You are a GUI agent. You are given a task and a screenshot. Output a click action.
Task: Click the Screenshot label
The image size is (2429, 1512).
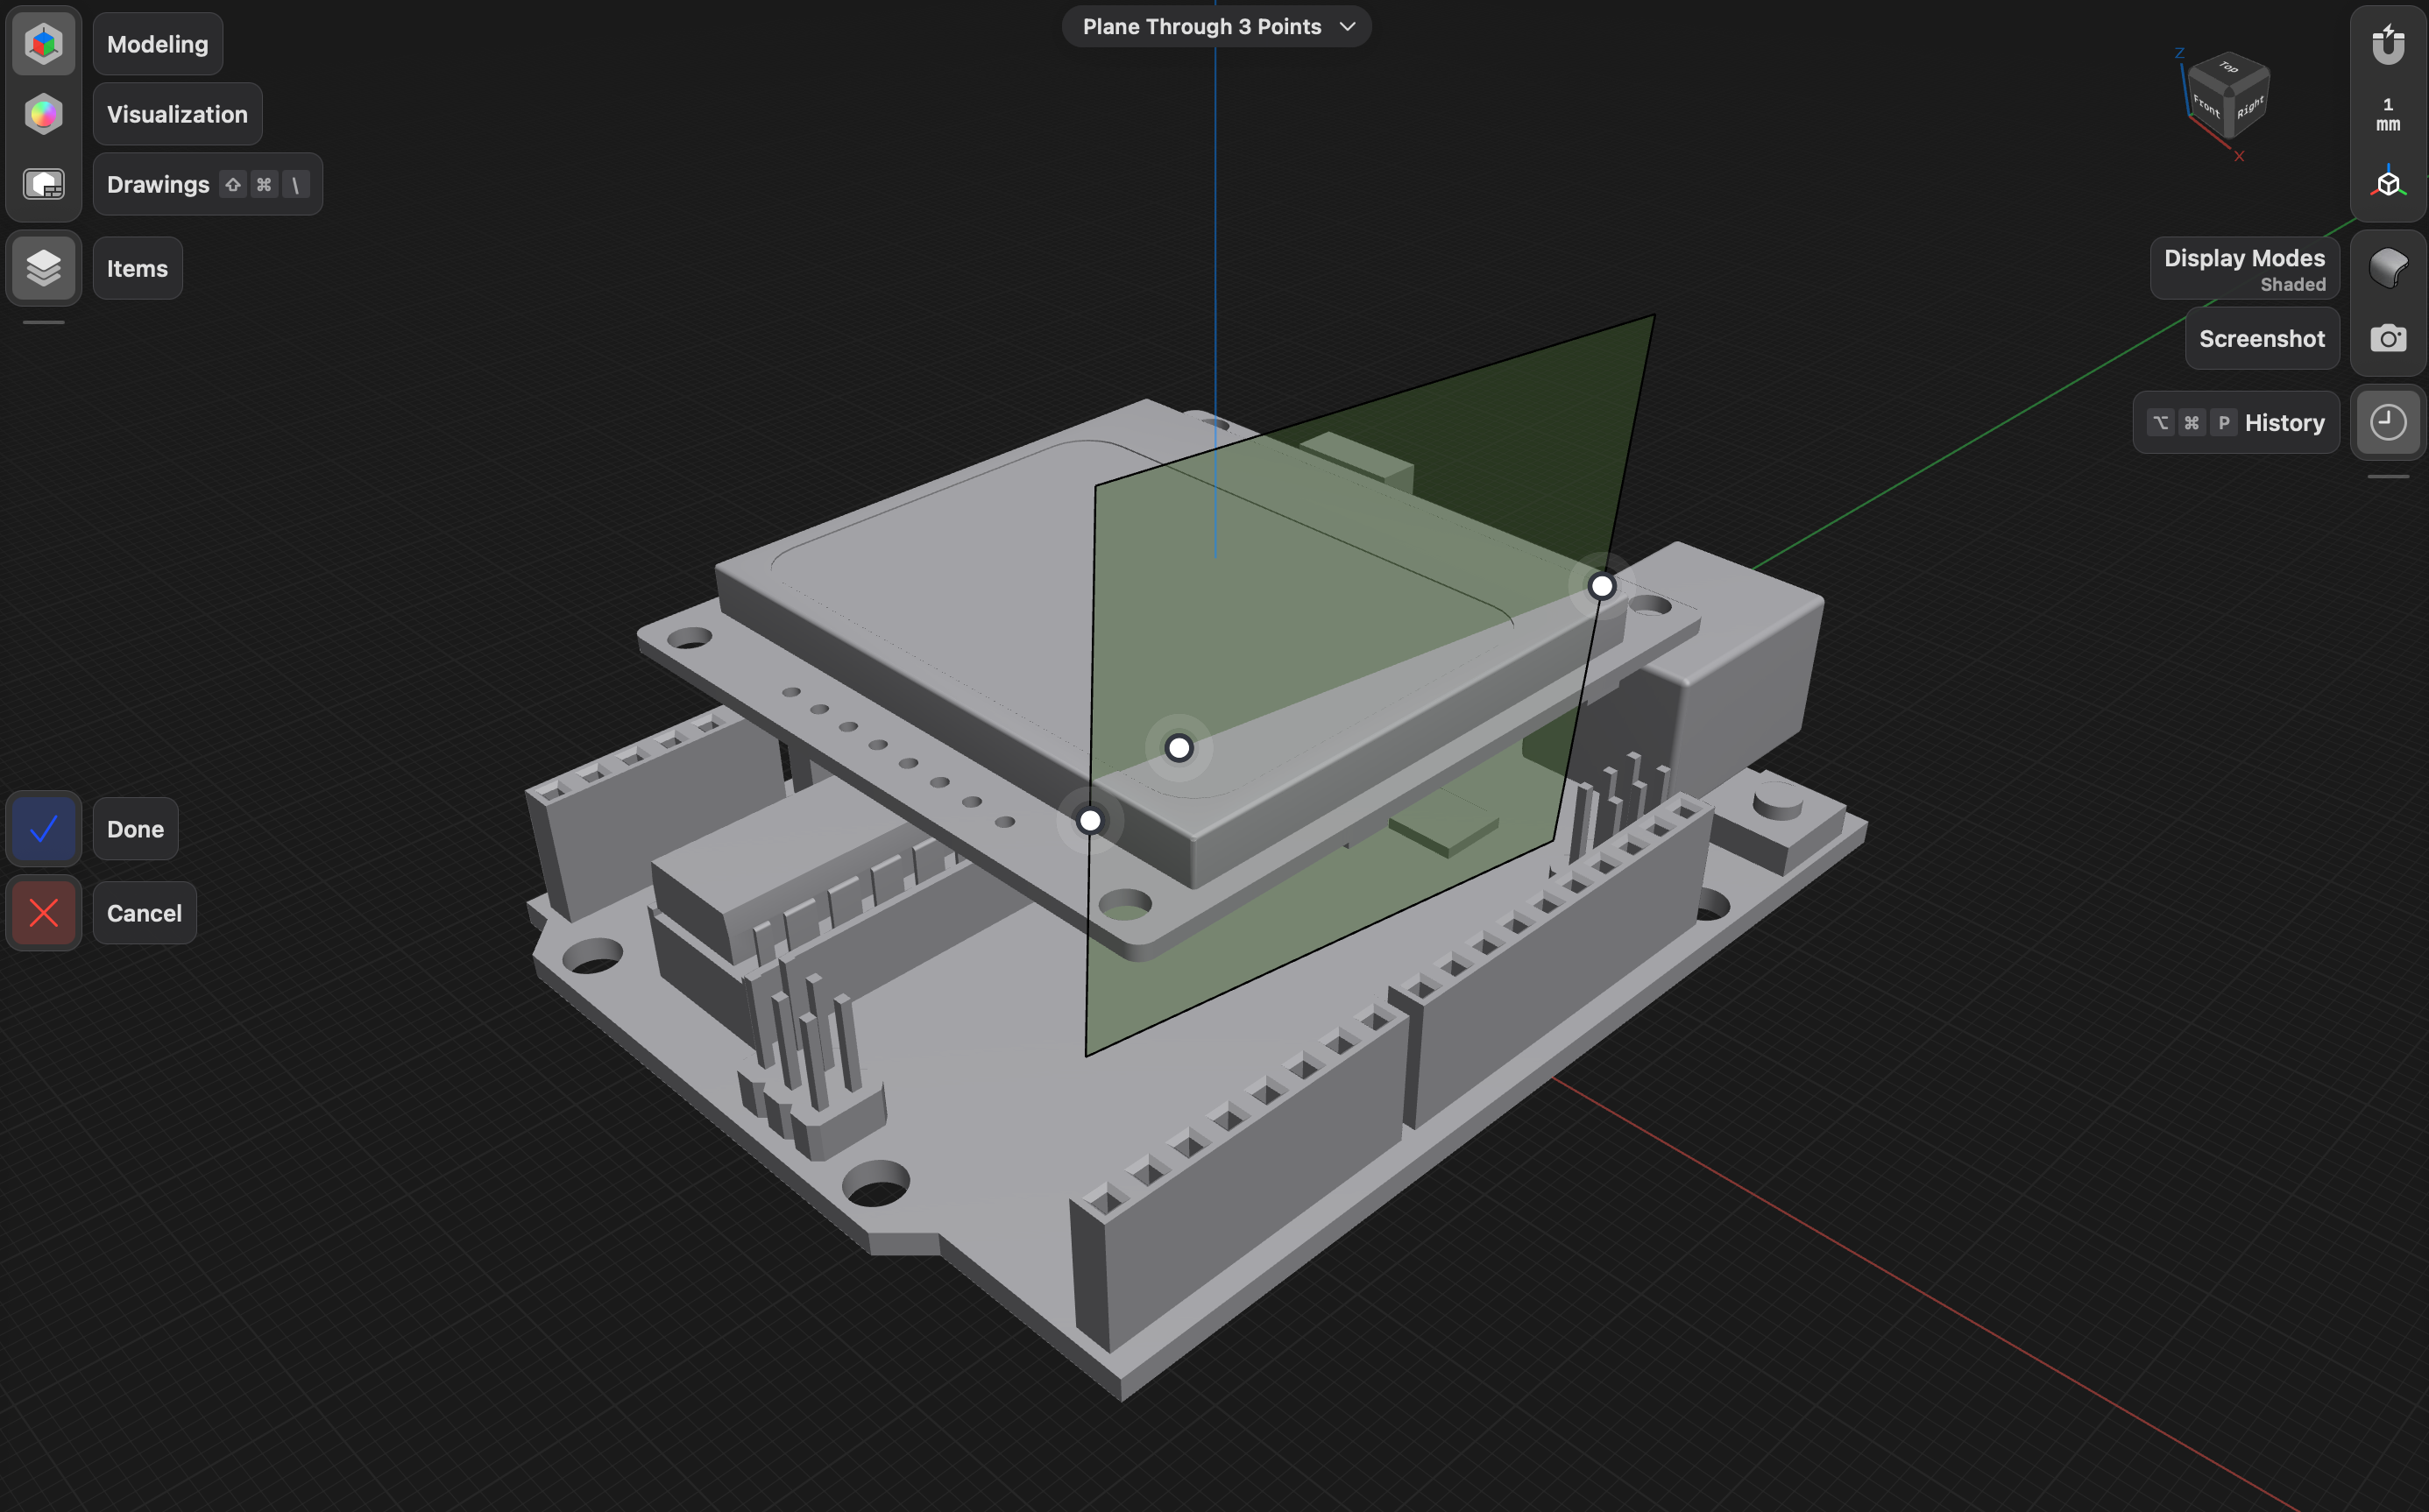pos(2262,338)
